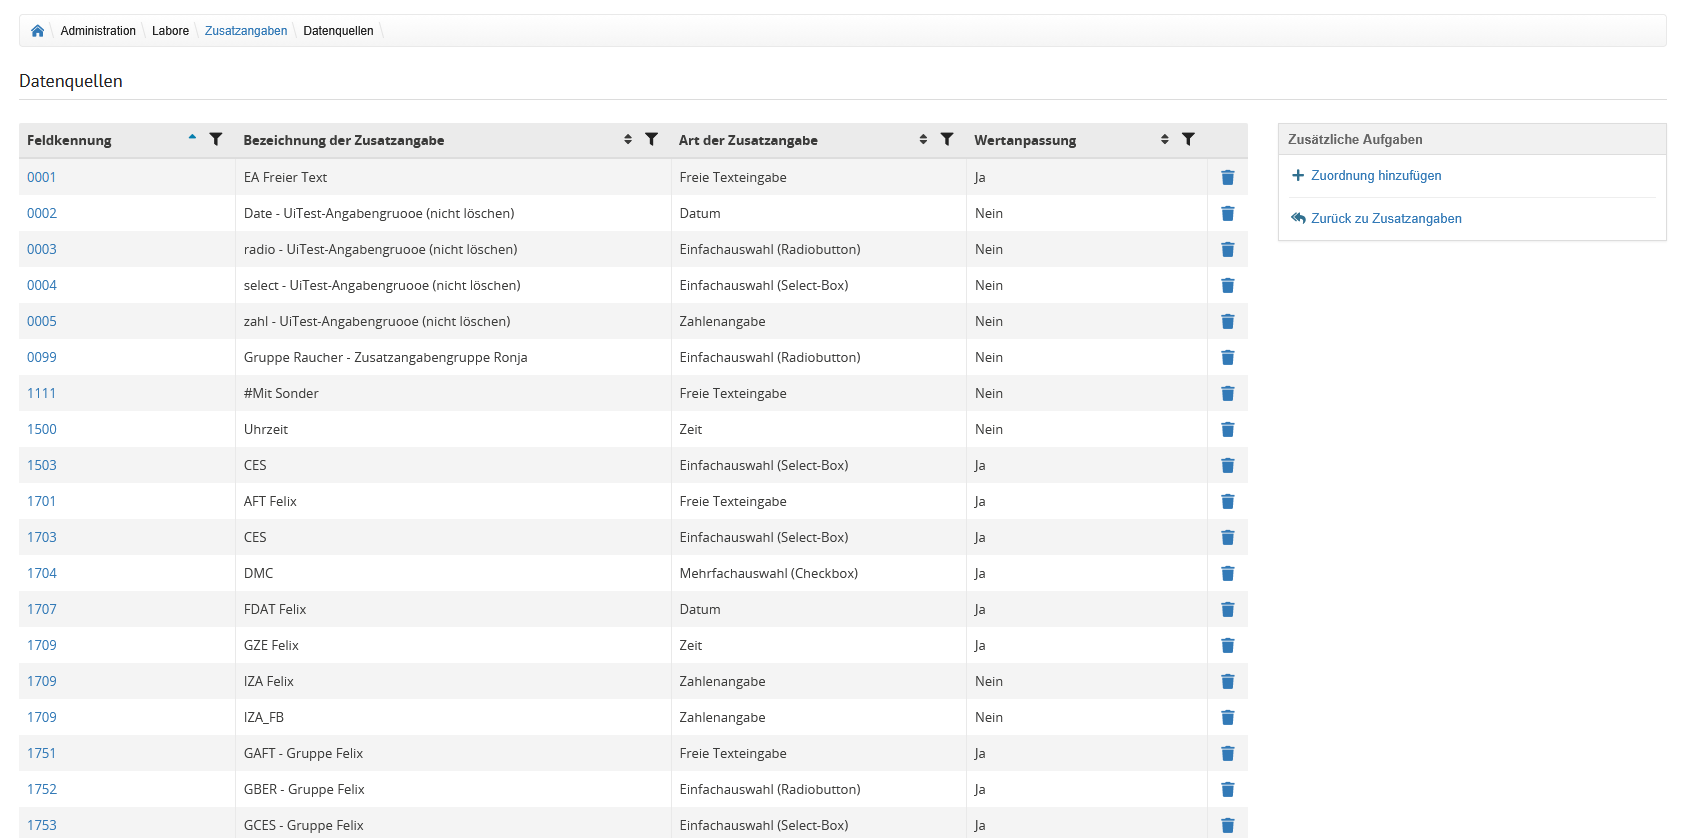Open filter for Feldkennung column
This screenshot has height=838, width=1681.
(215, 140)
